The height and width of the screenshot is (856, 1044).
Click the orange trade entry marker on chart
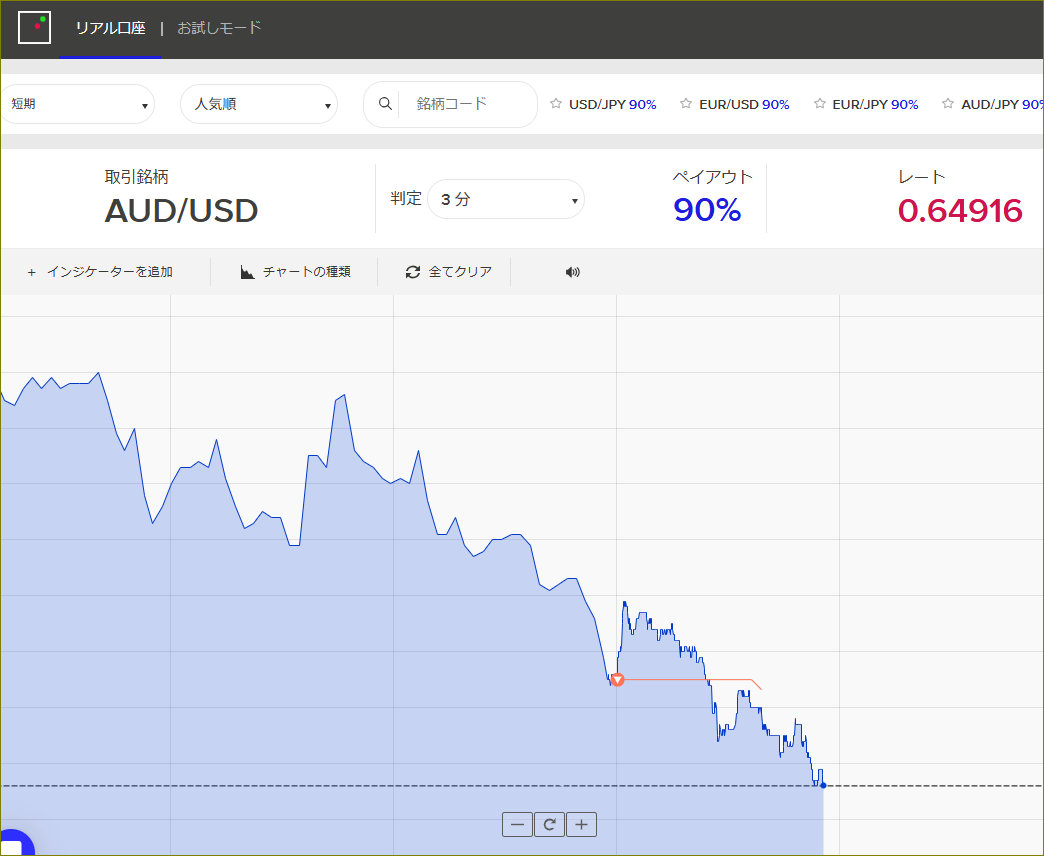[618, 680]
